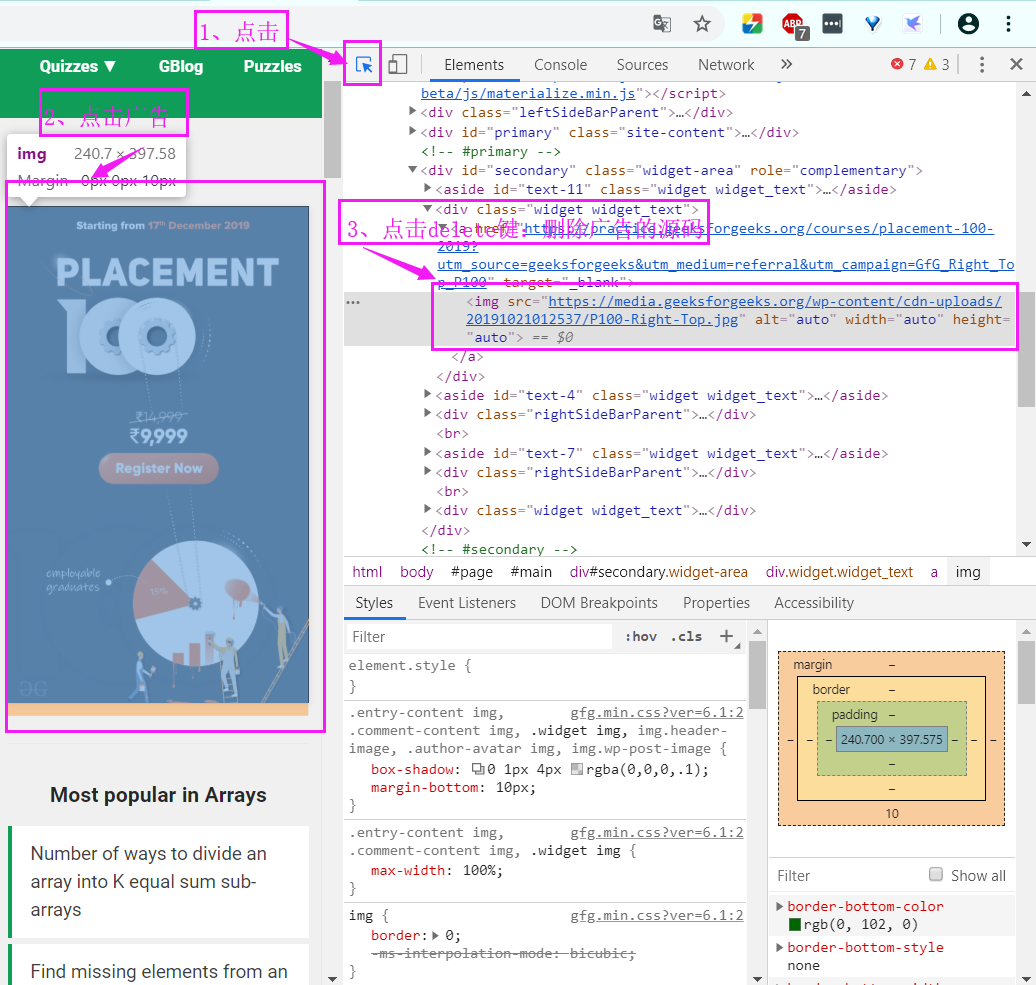
Task: Toggle Show all computed styles checkbox
Action: [936, 874]
